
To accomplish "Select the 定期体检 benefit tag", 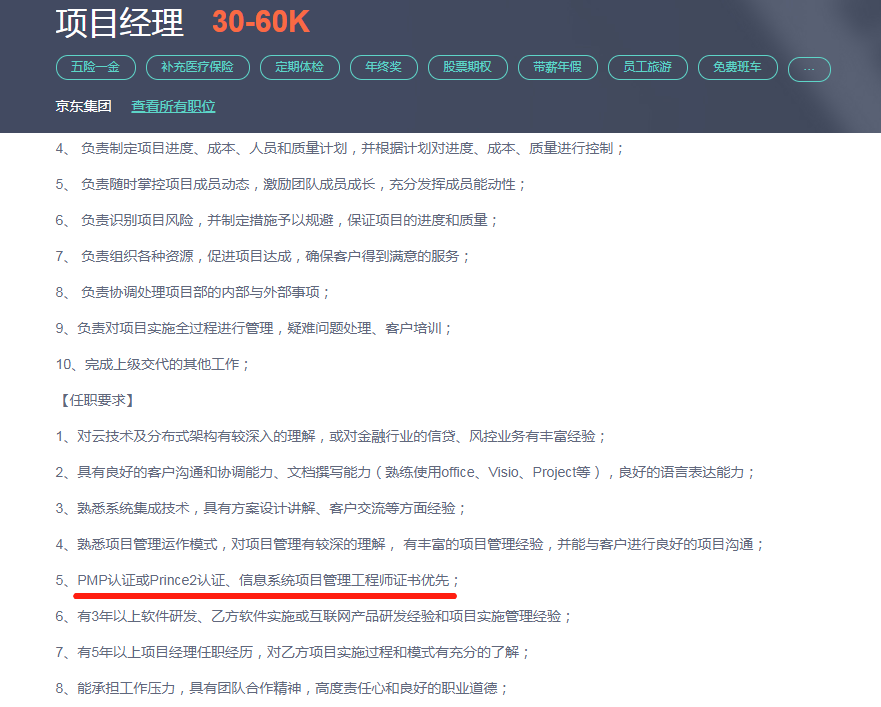I will [299, 68].
